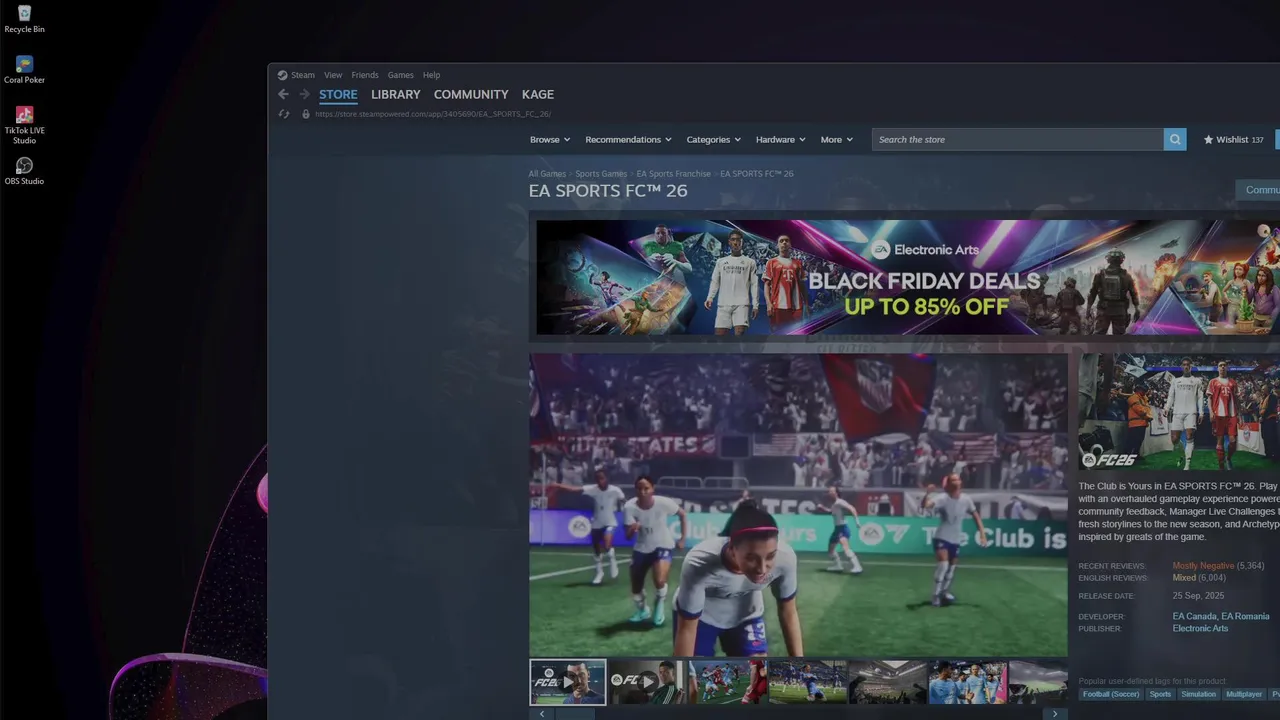Select the third screenshot thumbnail with red player
The height and width of the screenshot is (720, 1280).
point(727,682)
